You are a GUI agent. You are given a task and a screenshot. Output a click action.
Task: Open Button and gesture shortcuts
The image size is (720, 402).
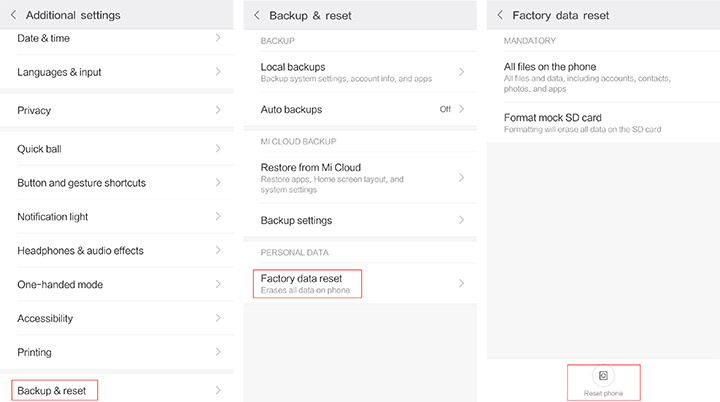81,183
